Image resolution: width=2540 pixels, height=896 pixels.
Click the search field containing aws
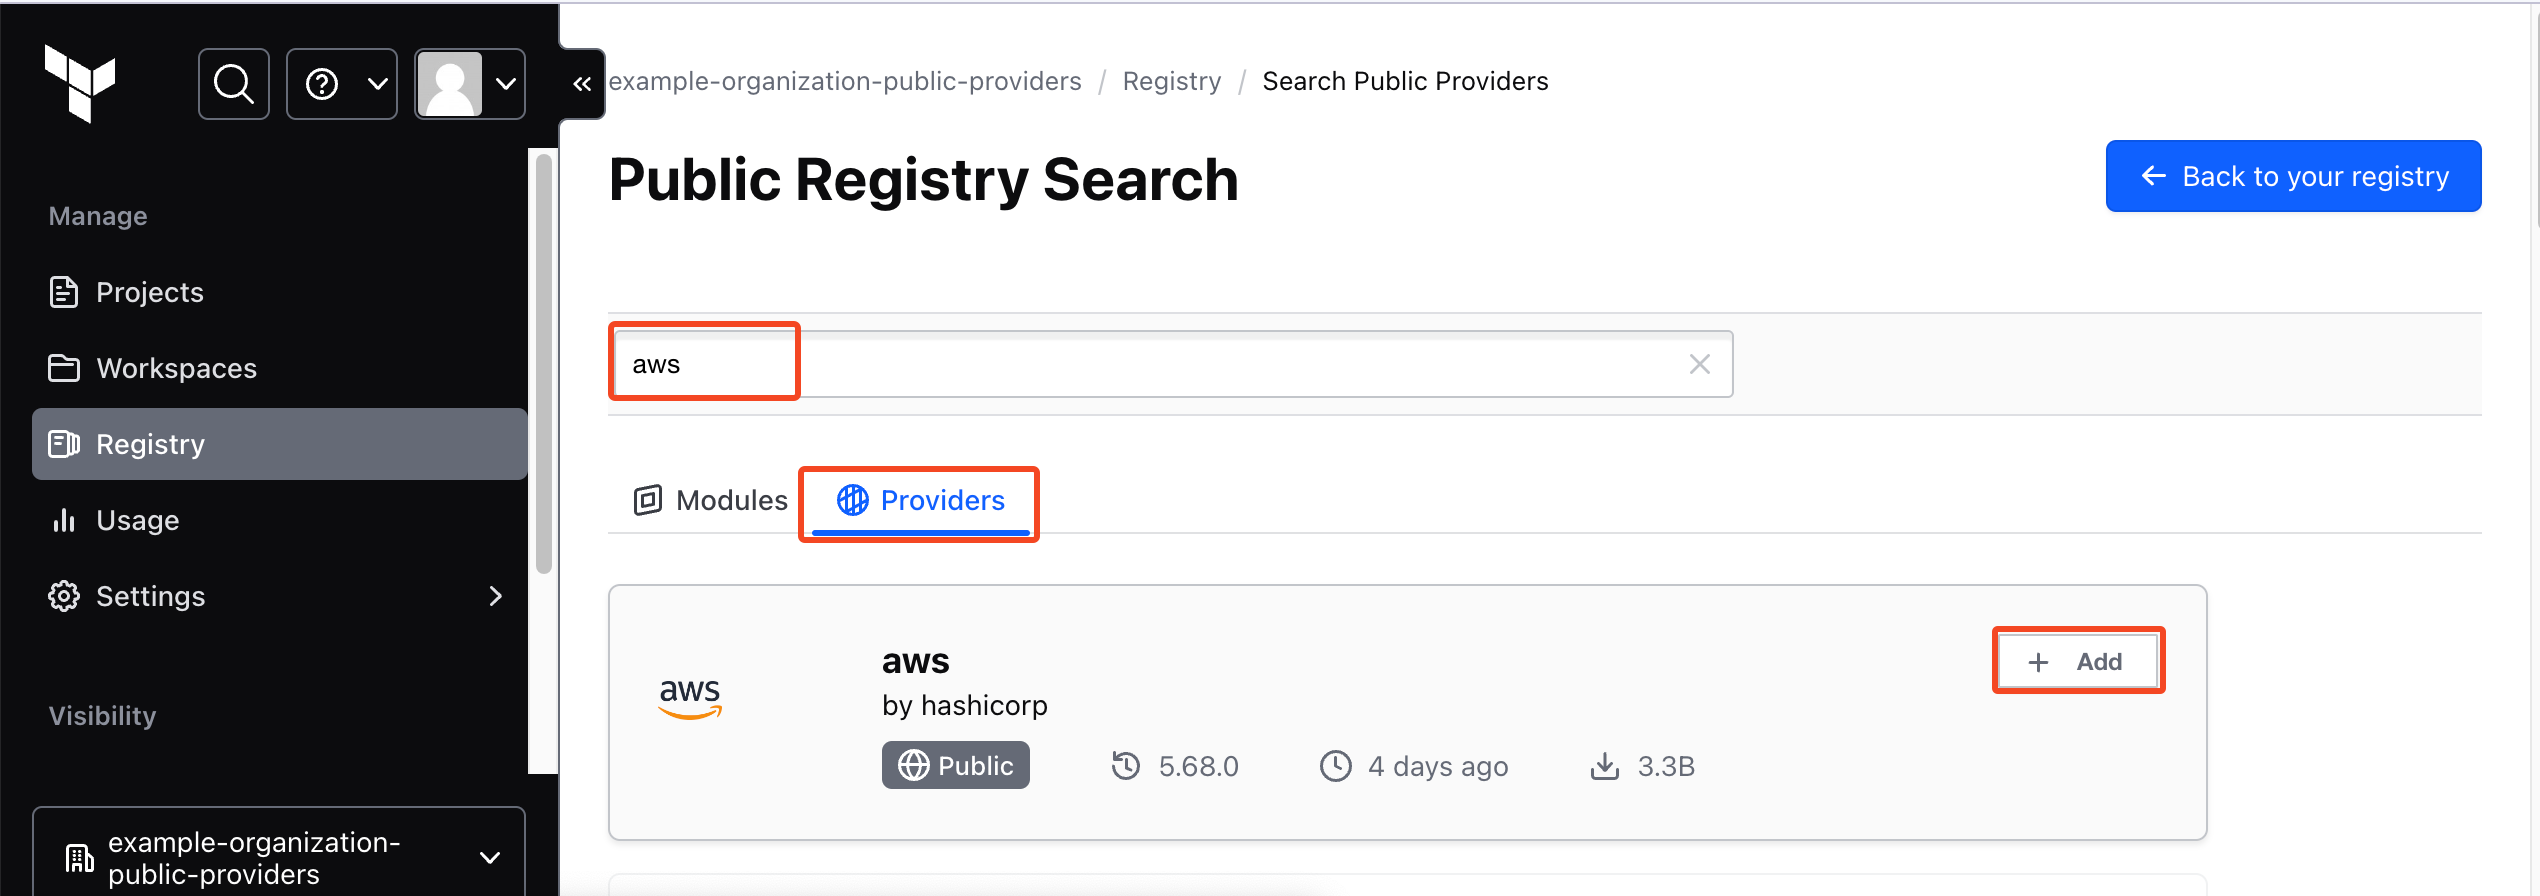(1150, 364)
